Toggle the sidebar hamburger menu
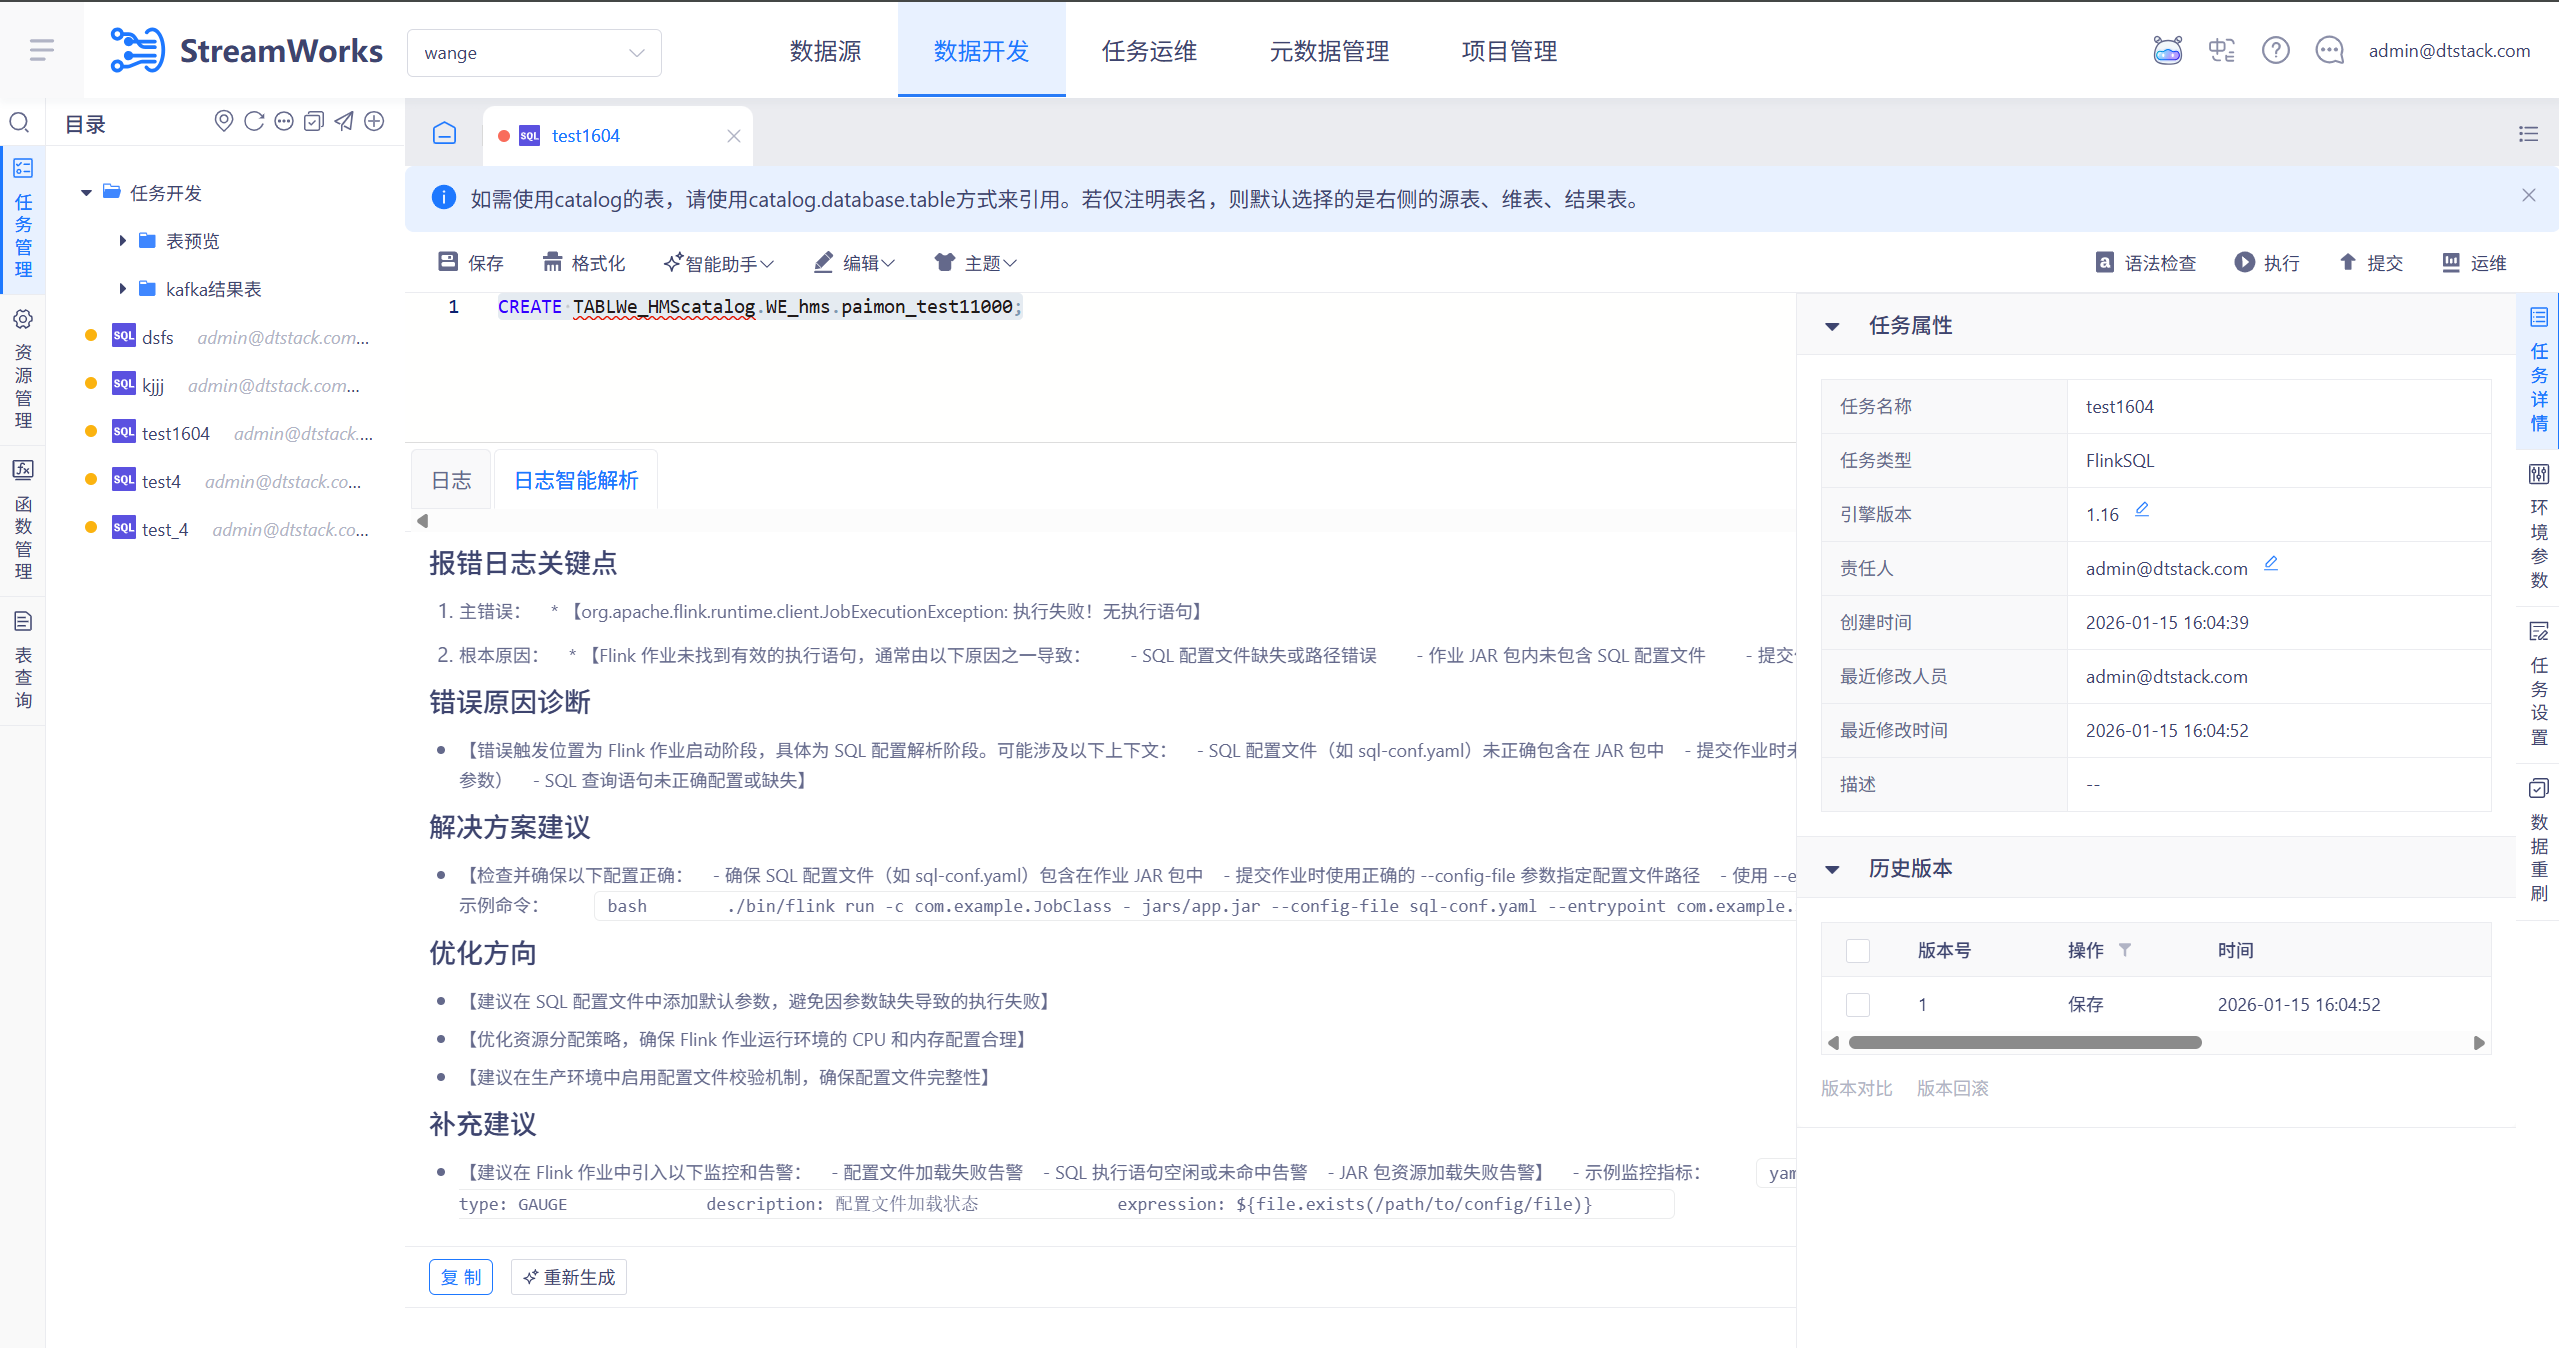 pos(41,50)
